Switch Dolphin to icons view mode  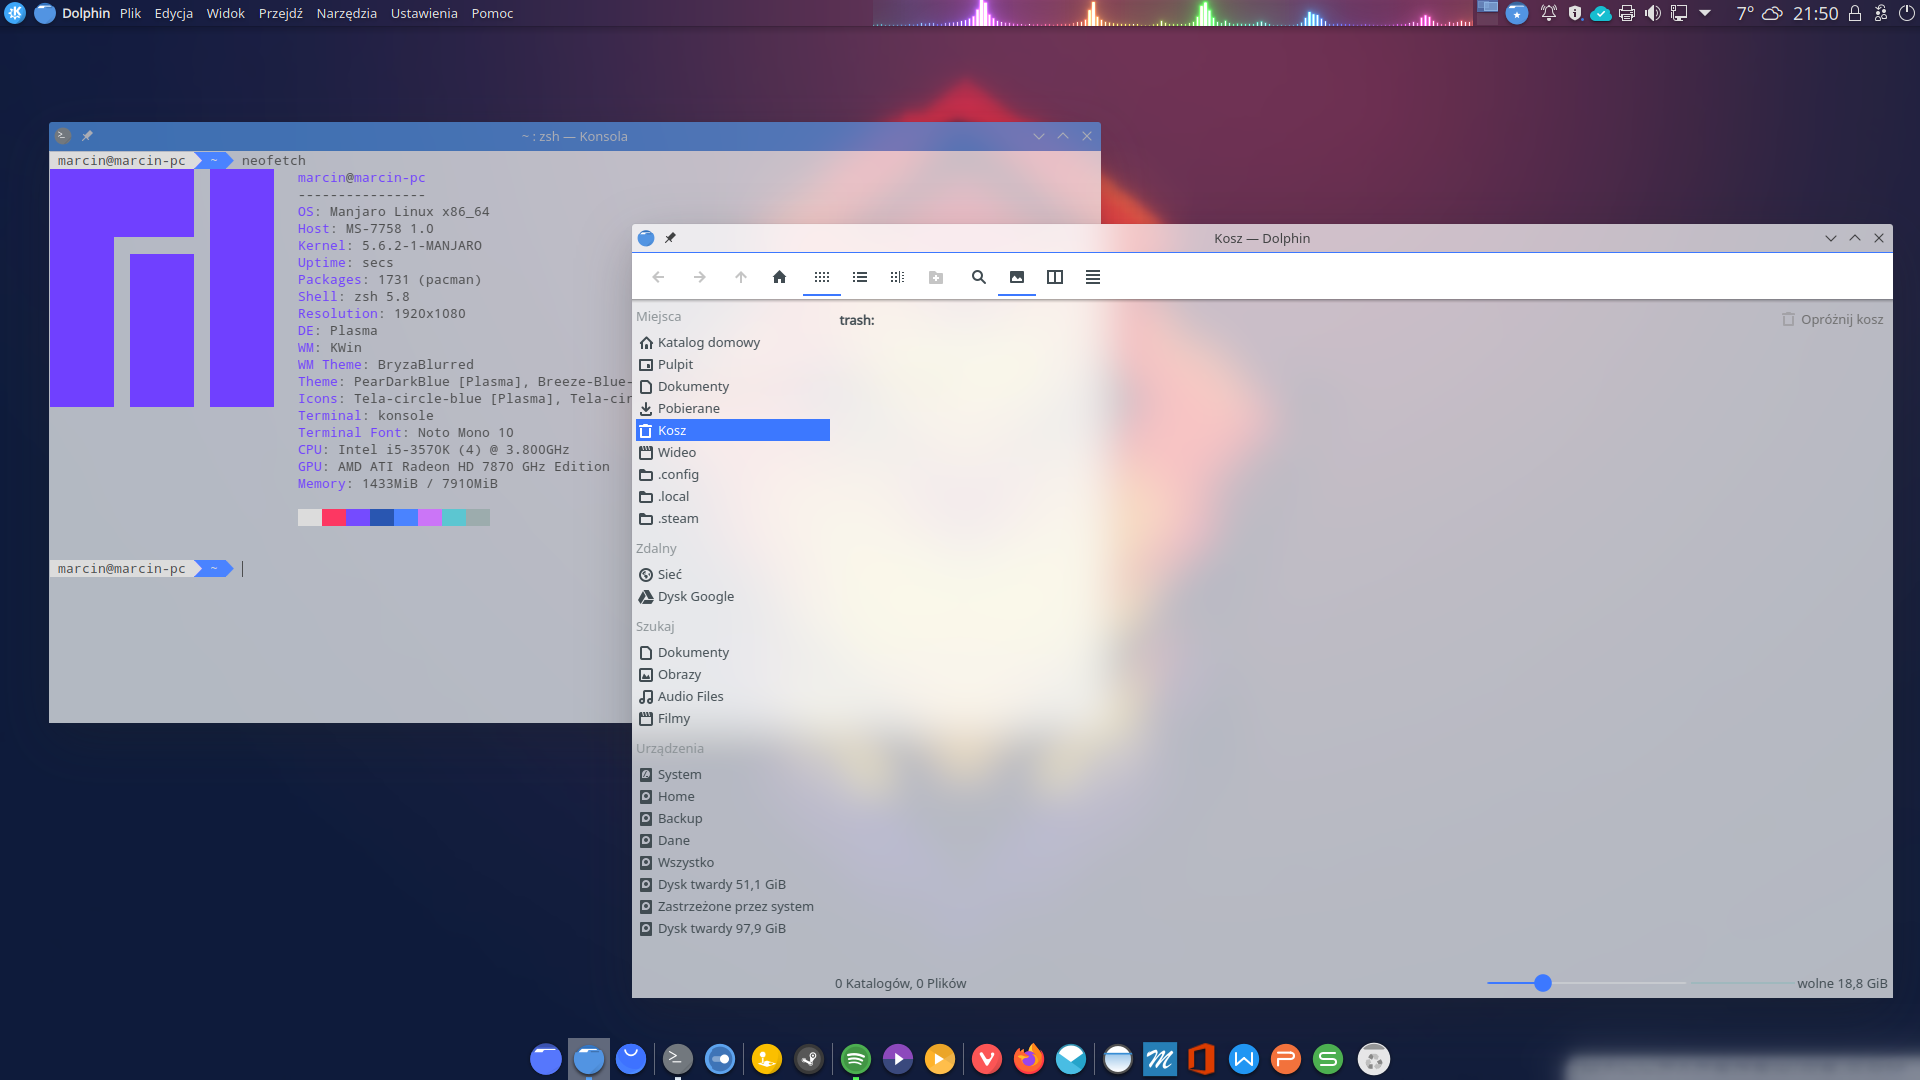[x=822, y=277]
